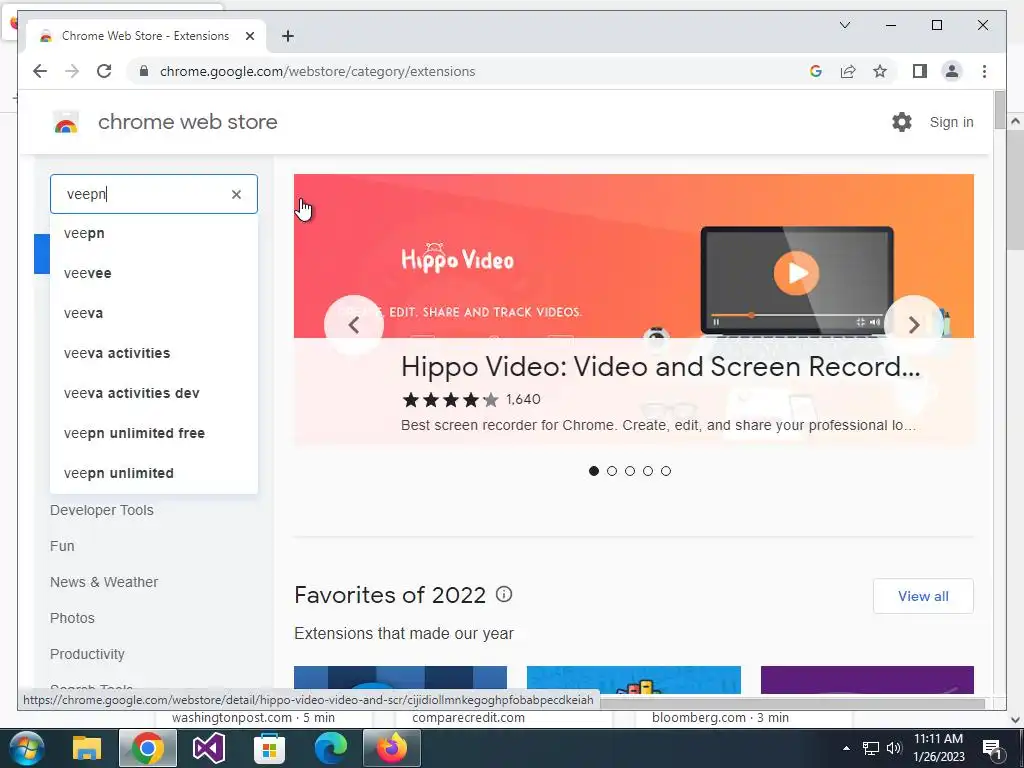Image resolution: width=1024 pixels, height=768 pixels.
Task: Open the Chrome three-dot menu
Action: pos(984,71)
